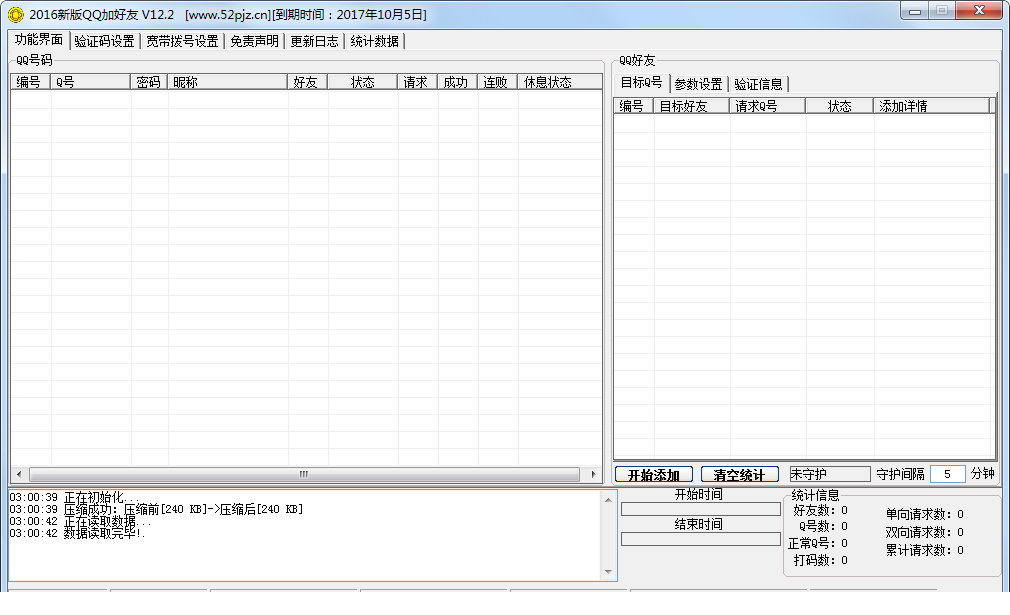Click the 单向请求数: 0 statistic
Viewport: 1010px width, 615px height.
tap(924, 514)
